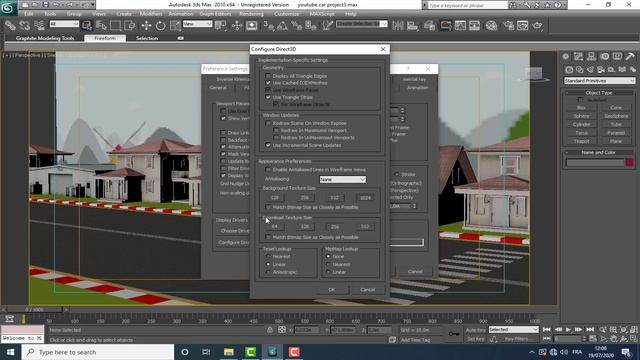The image size is (640, 360).
Task: Uncheck Use Cached D3DXMeshes
Action: (268, 83)
